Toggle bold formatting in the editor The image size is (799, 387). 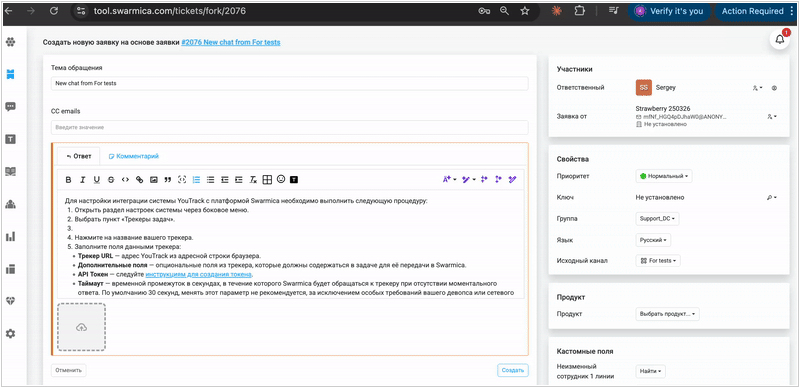tap(68, 179)
